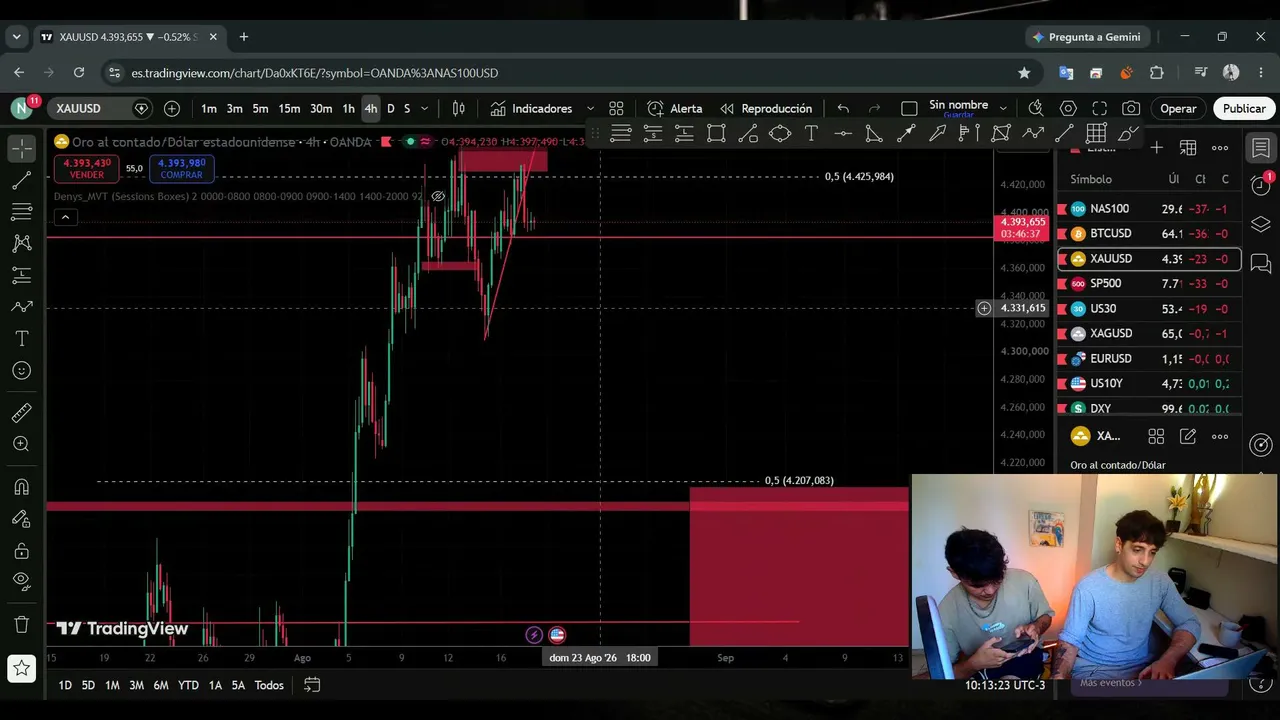Screen dimensions: 1280x720
Task: Take a chart snapshot with camera icon
Action: (1131, 108)
